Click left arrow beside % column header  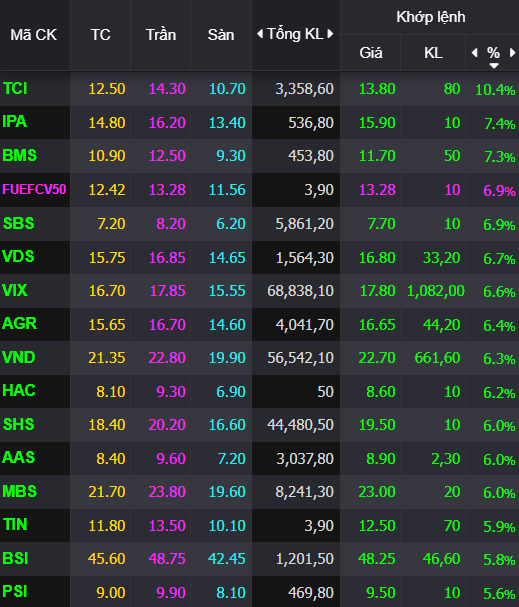[474, 53]
